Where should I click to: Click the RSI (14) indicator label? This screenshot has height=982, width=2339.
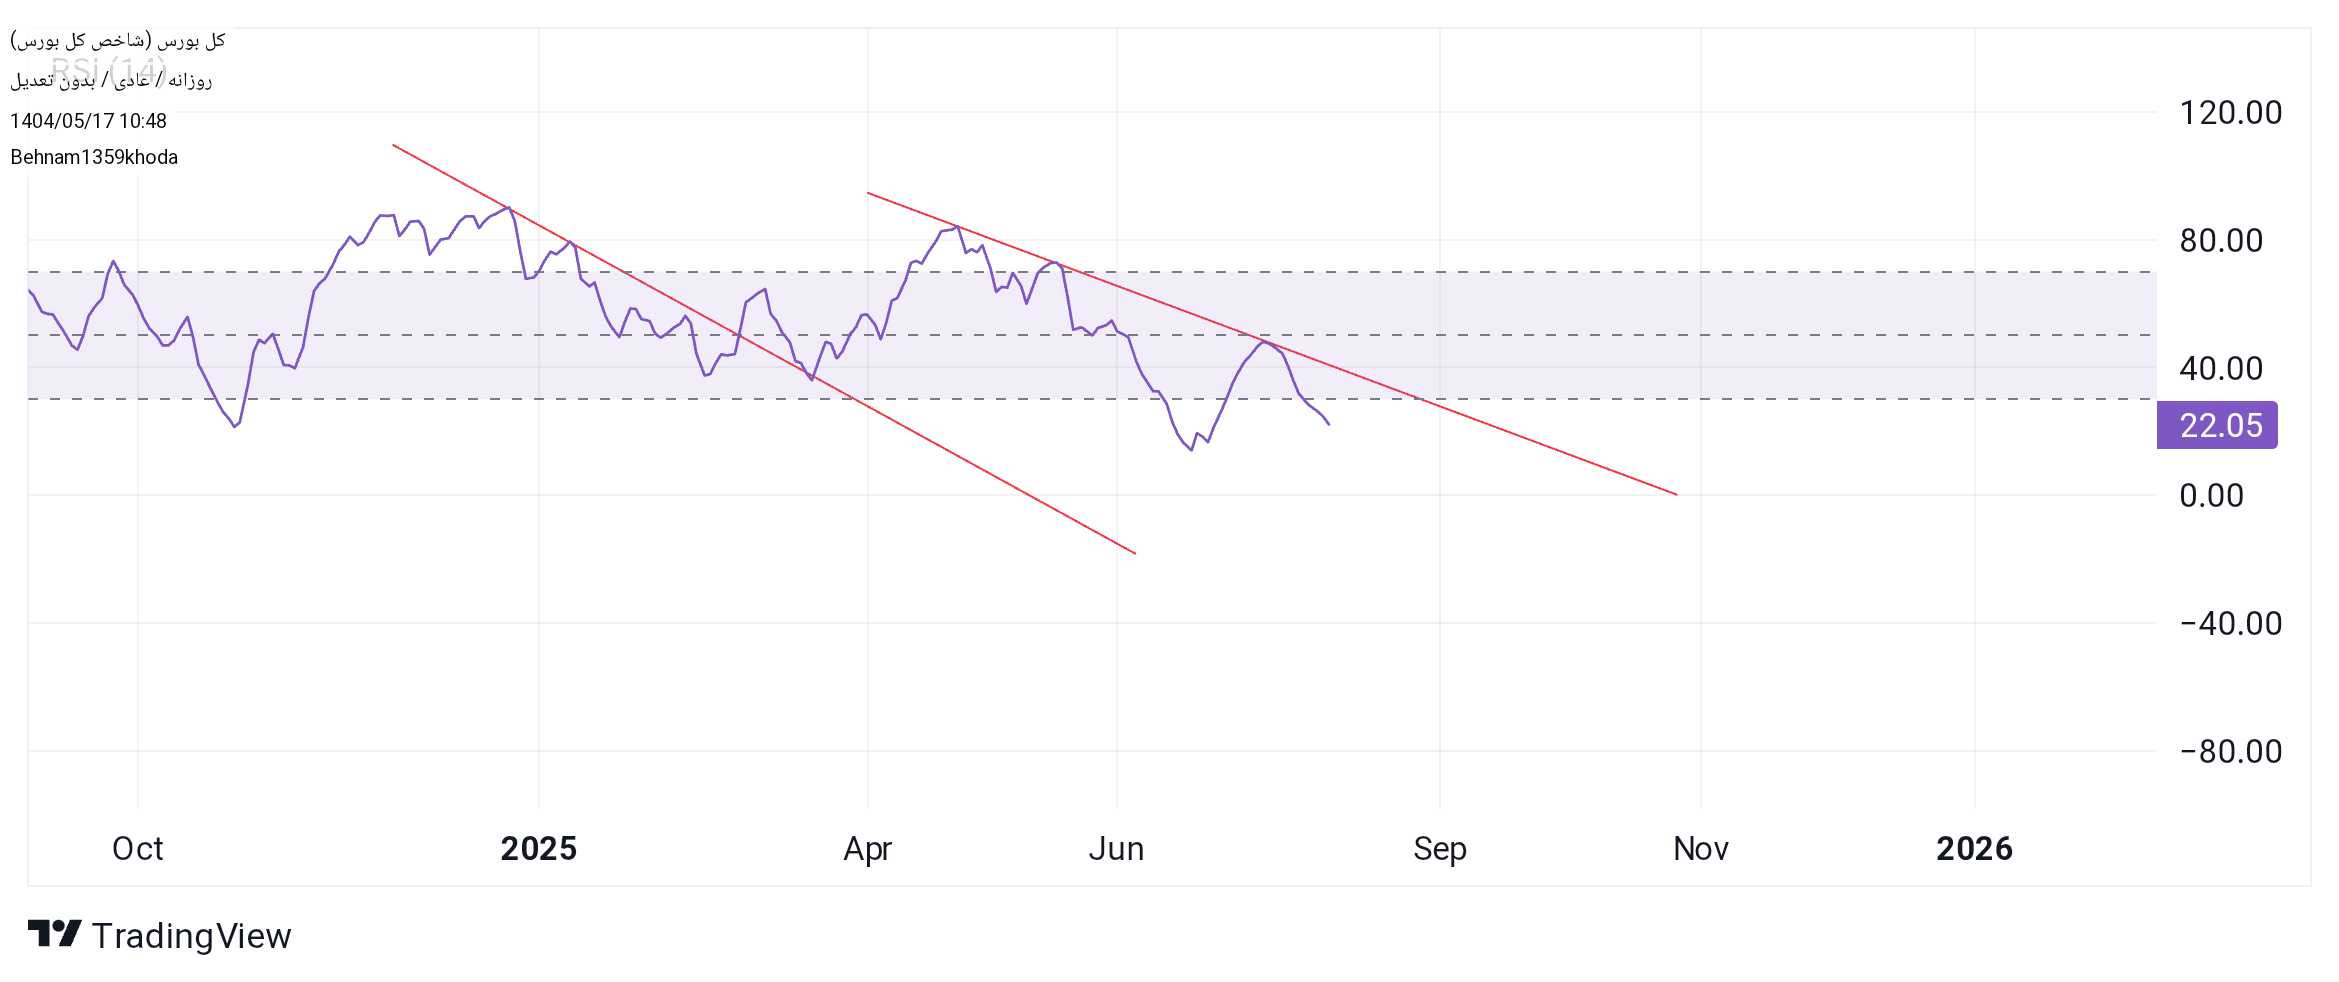tap(108, 70)
